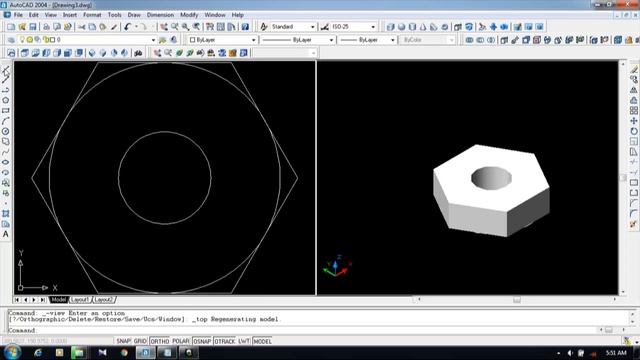Select the Box solid tool
This screenshot has width=640, height=360.
tap(391, 27)
